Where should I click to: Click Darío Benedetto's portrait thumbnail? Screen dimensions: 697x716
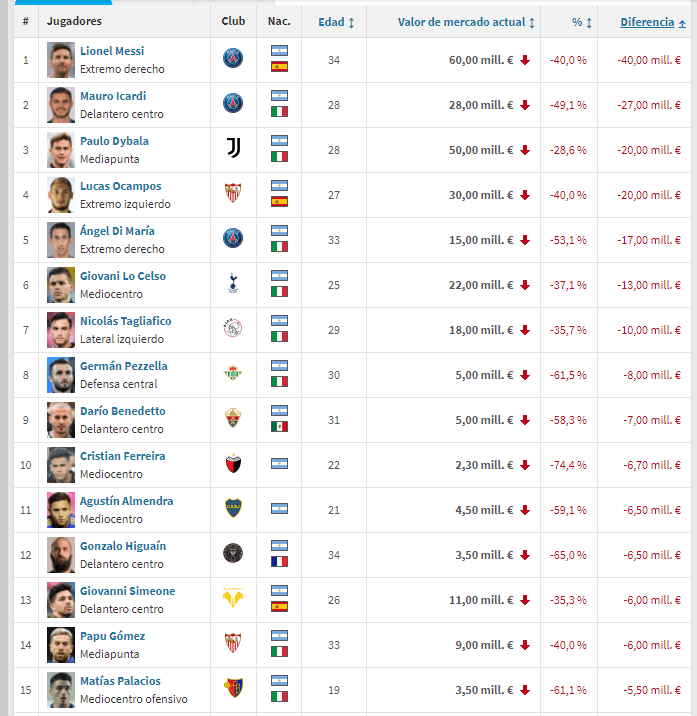coord(61,419)
